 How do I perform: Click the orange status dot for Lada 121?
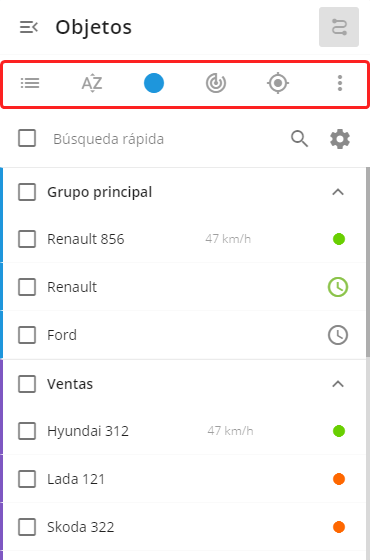(339, 479)
